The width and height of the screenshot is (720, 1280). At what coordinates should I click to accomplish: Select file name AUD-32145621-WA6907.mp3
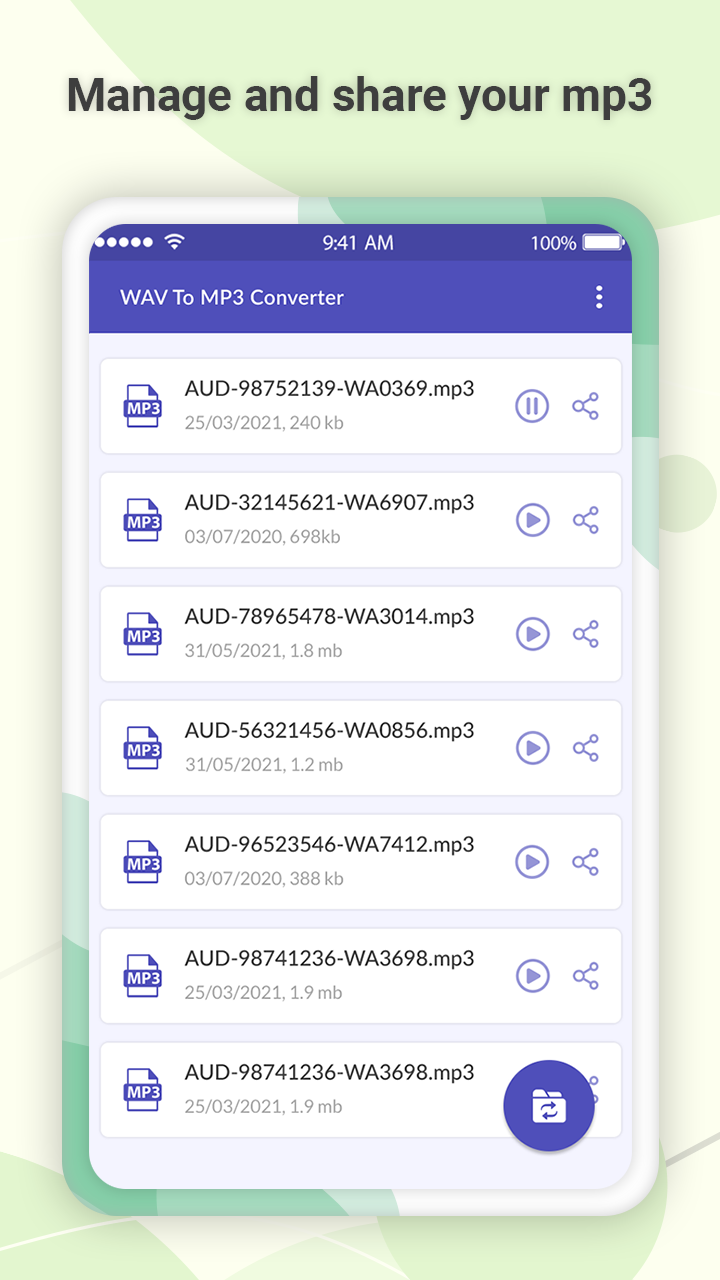point(329,503)
